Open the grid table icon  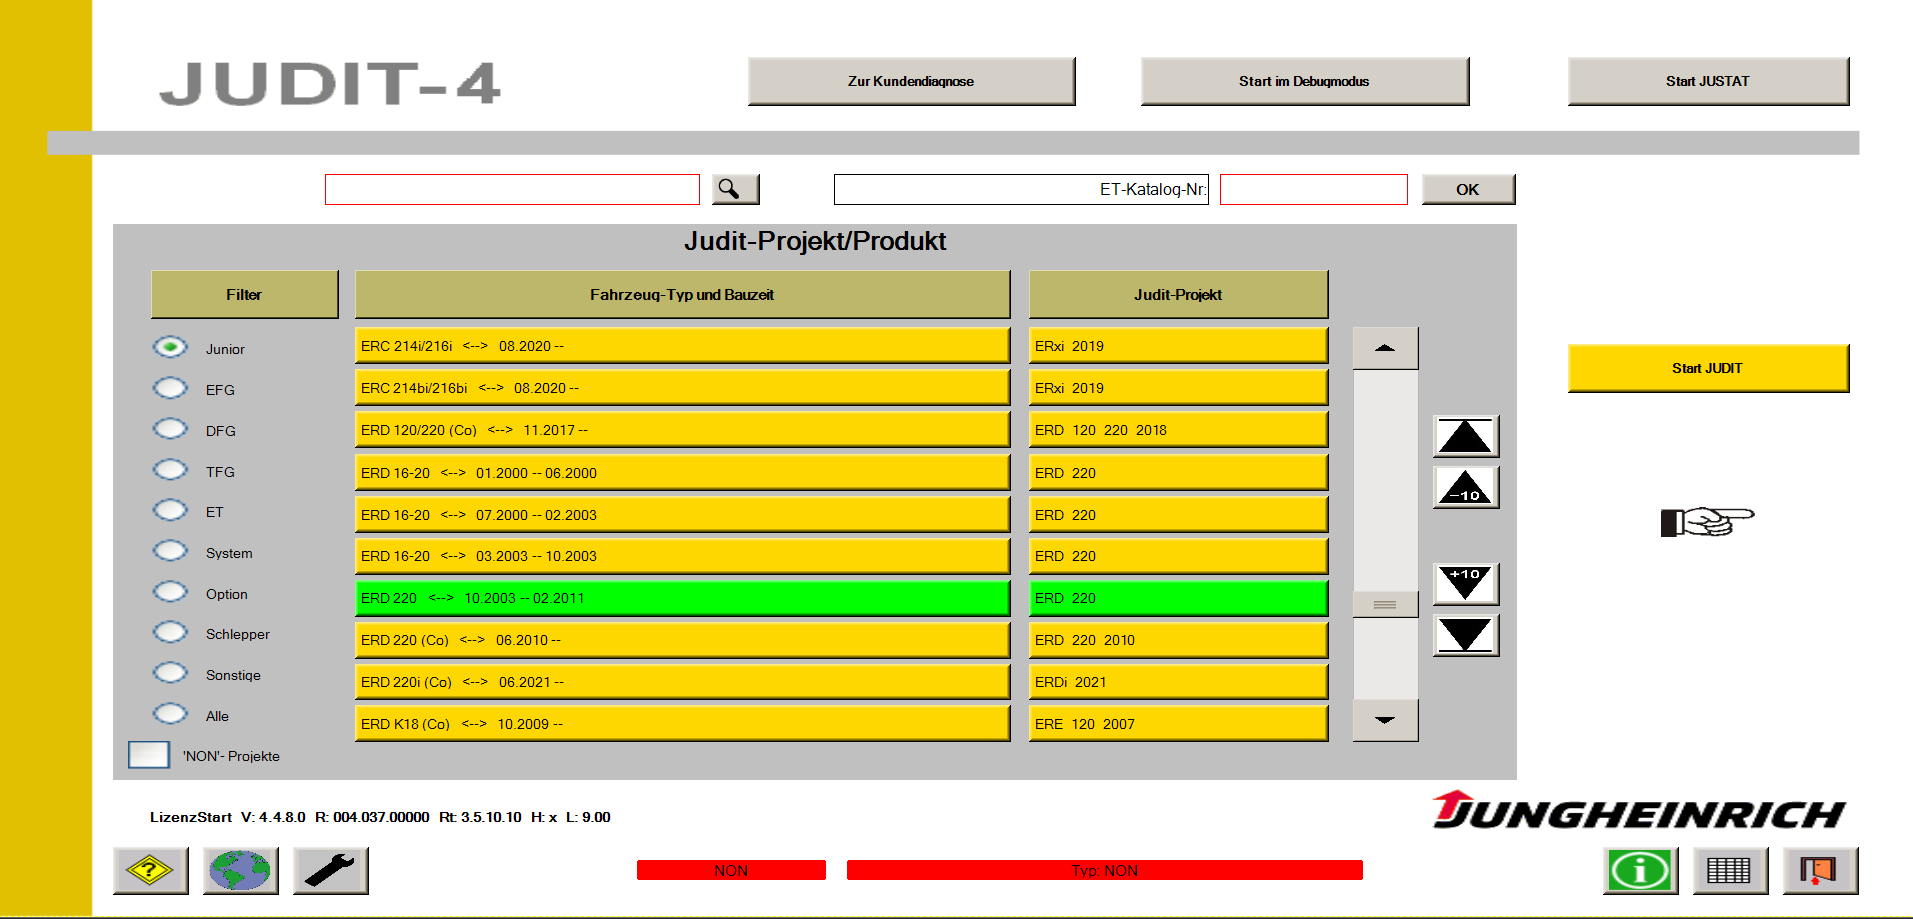pos(1730,870)
